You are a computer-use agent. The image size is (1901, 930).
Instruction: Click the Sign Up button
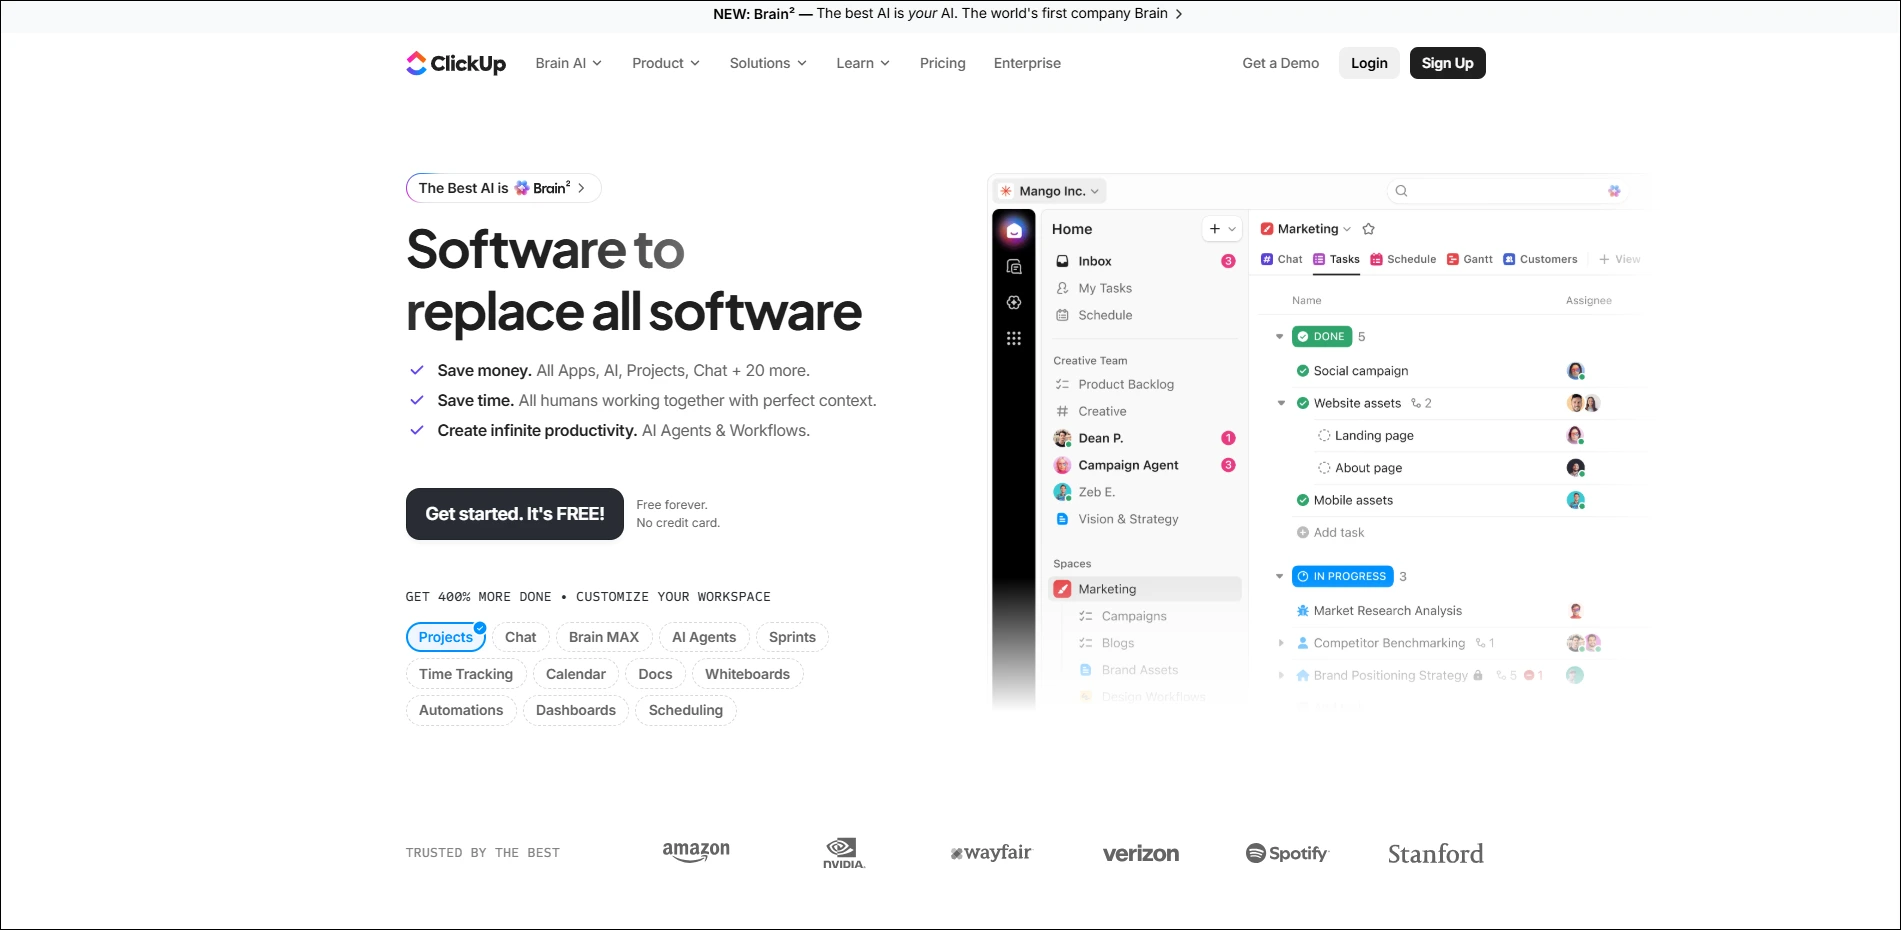click(1447, 63)
